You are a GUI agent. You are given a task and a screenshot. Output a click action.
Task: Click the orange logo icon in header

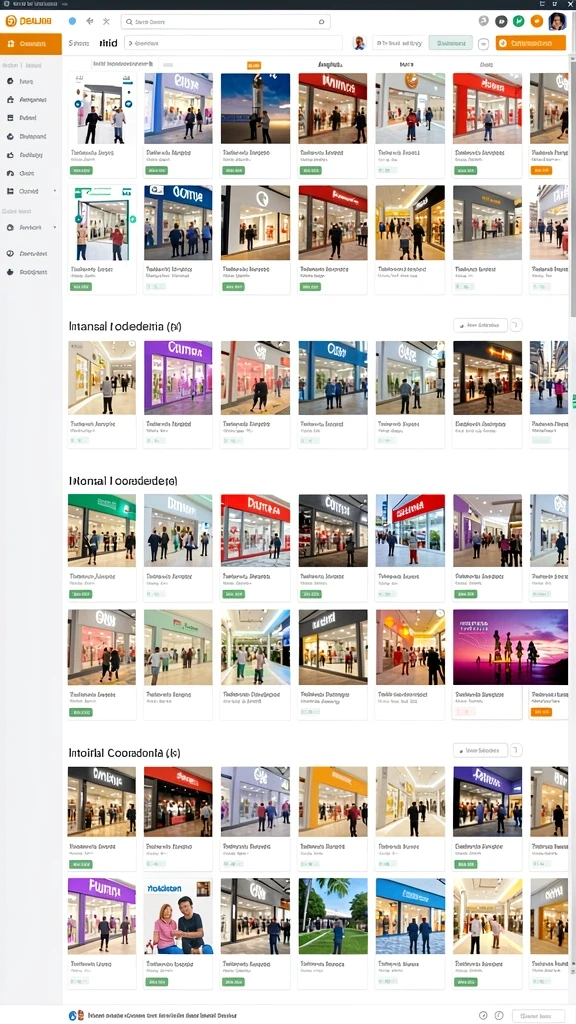[10, 21]
